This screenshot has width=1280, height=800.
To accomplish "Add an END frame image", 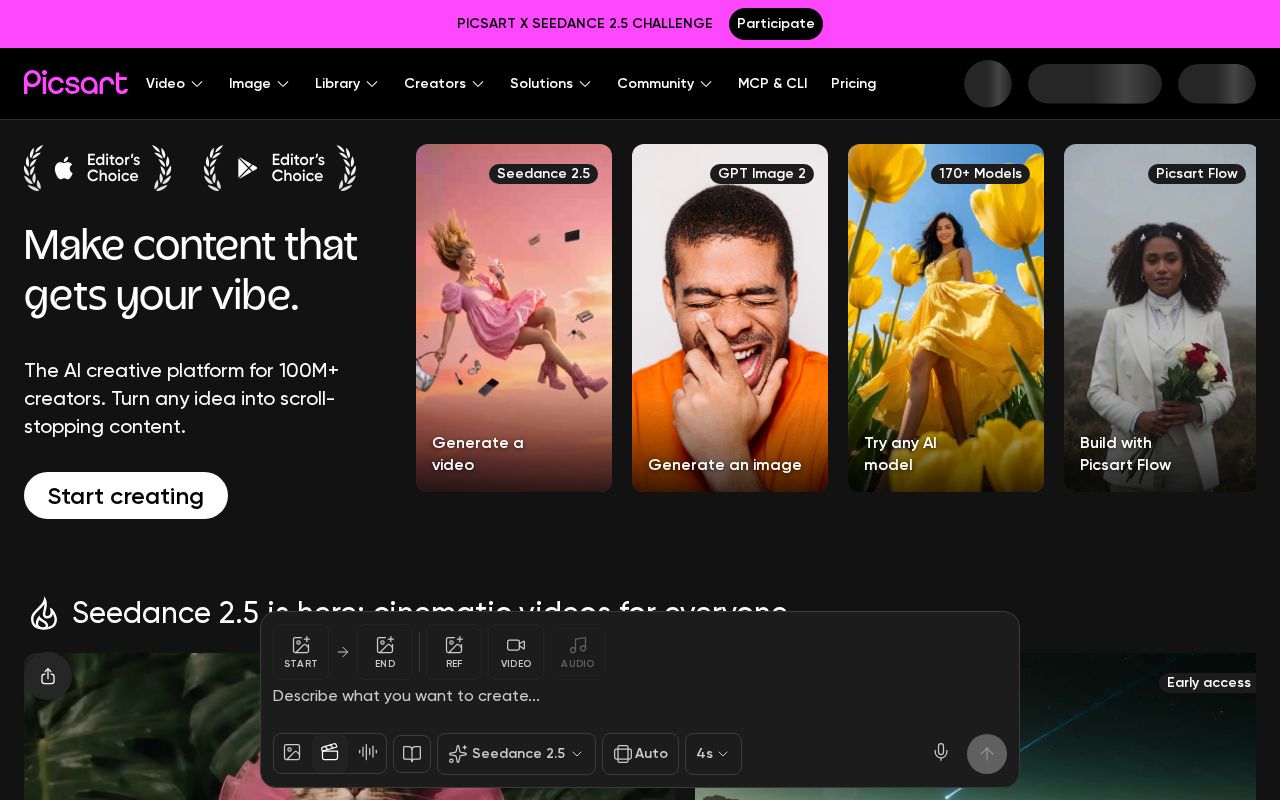I will (385, 652).
